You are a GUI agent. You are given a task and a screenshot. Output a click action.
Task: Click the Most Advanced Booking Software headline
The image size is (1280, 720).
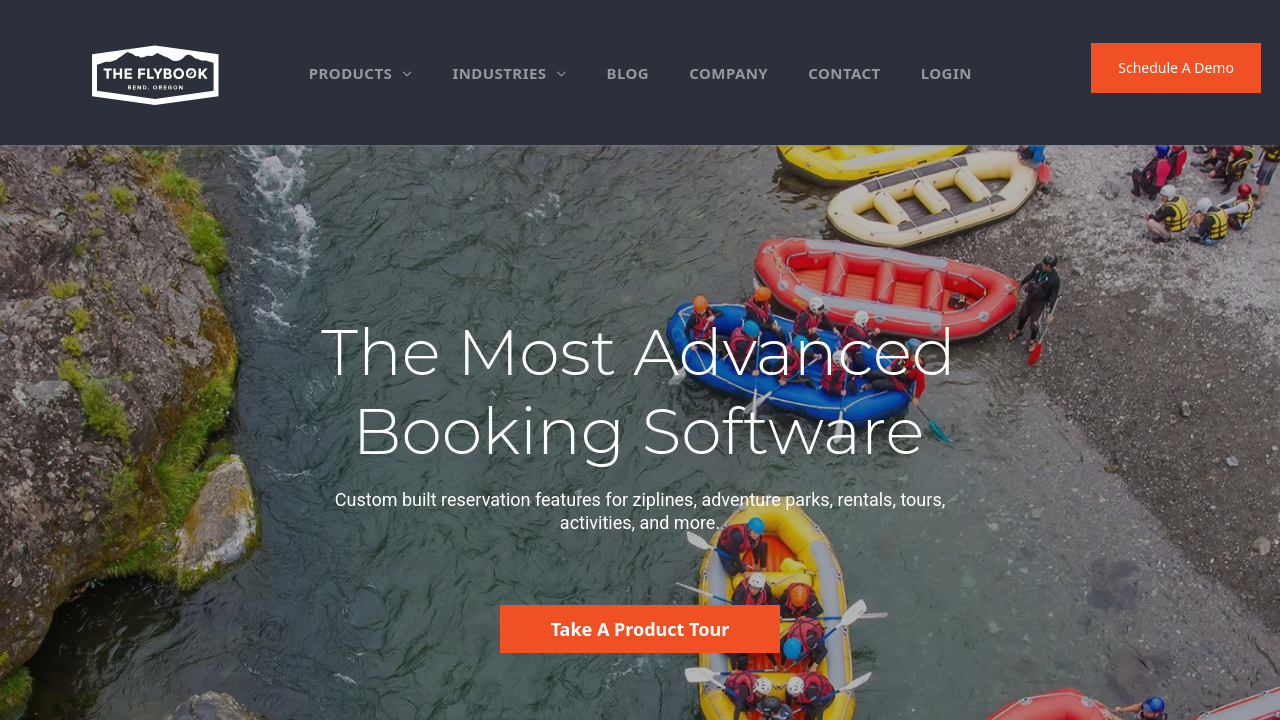coord(638,391)
